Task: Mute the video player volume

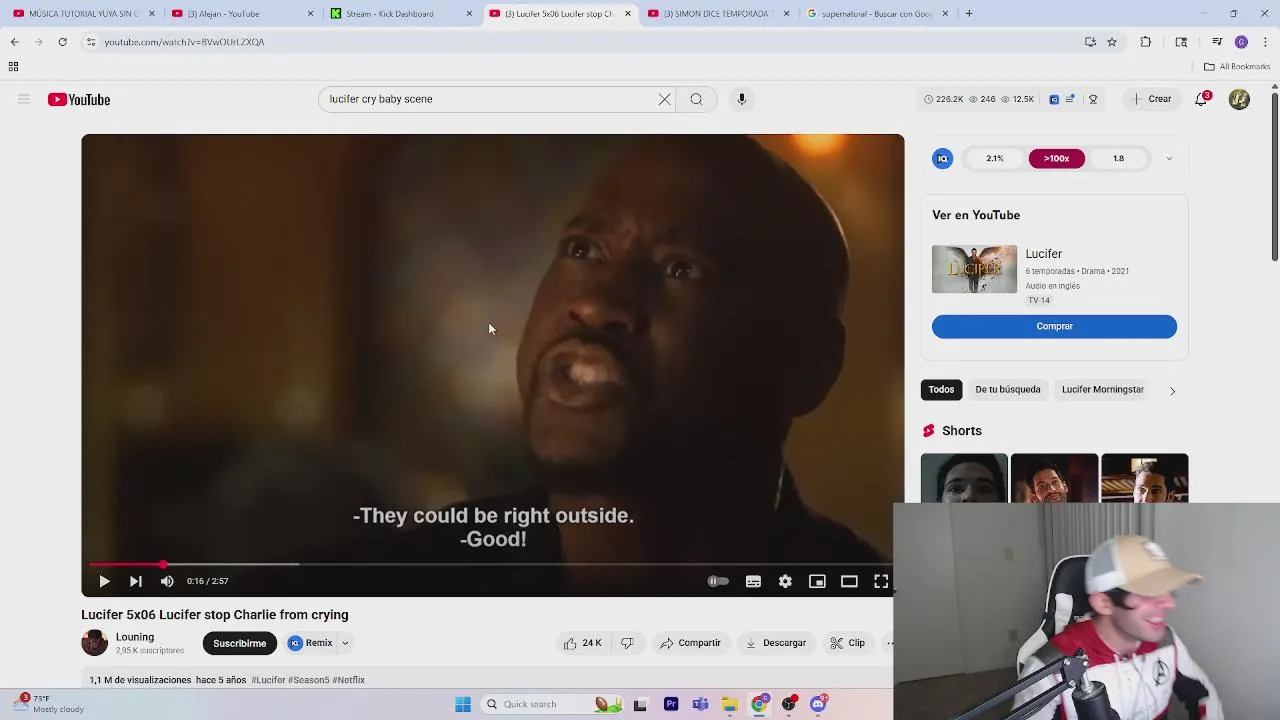Action: [x=167, y=581]
